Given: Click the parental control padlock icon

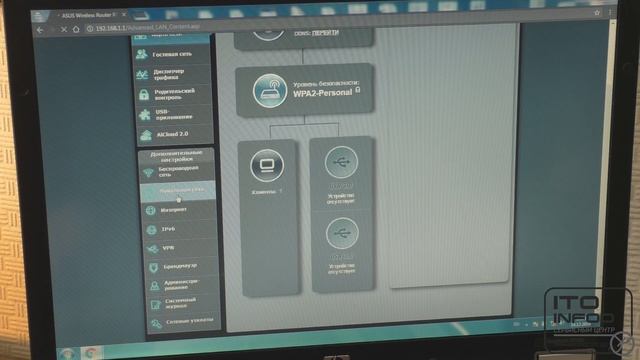Looking at the screenshot, I should point(144,95).
